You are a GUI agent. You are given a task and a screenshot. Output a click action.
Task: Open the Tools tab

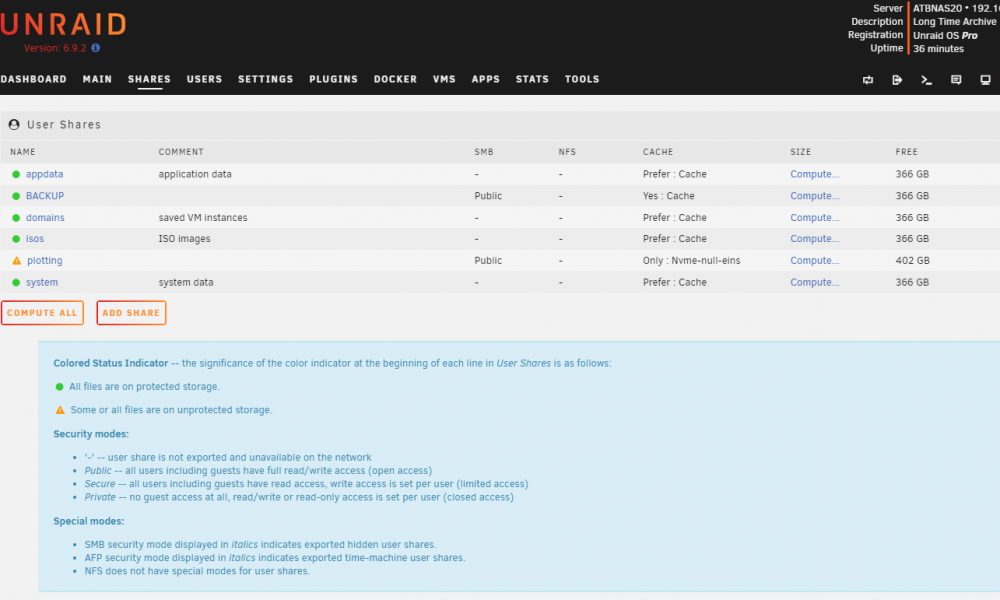point(582,79)
